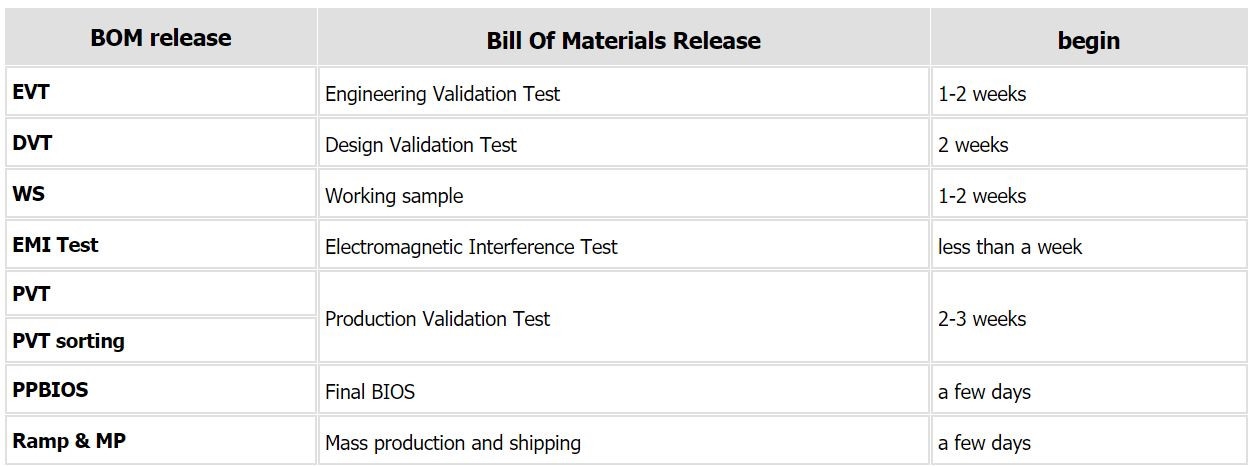Image resolution: width=1254 pixels, height=466 pixels.
Task: Select the PVT sorting row label
Action: click(x=68, y=341)
